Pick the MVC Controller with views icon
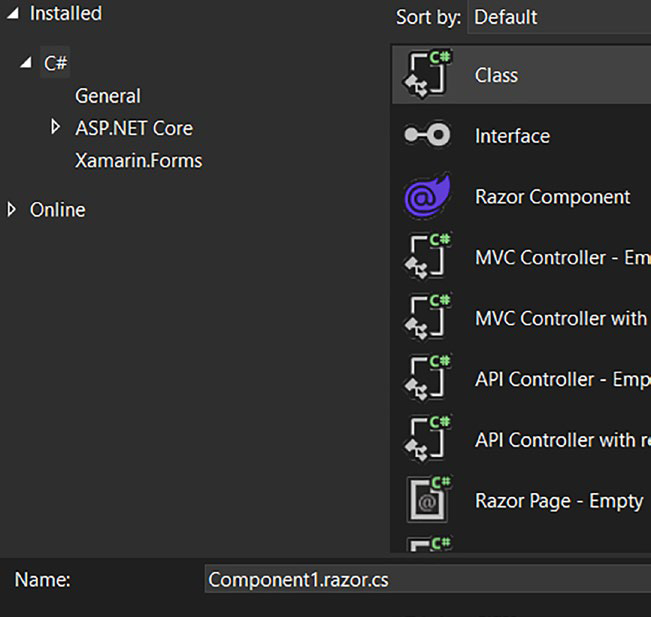 pyautogui.click(x=428, y=317)
